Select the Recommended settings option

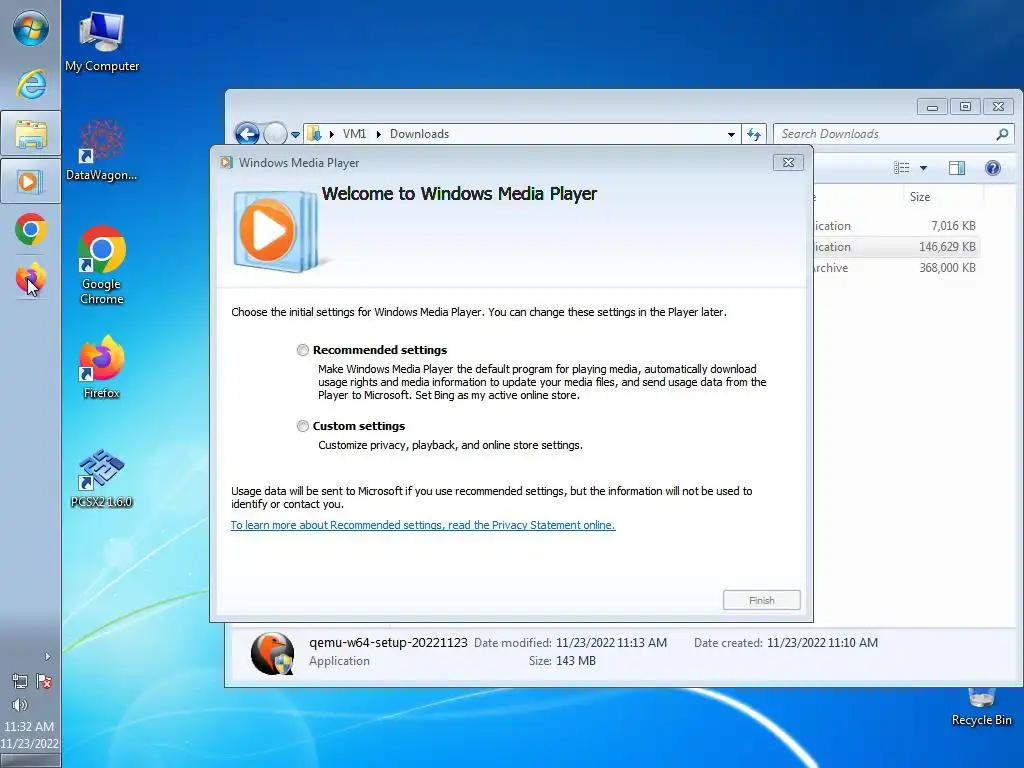[302, 350]
